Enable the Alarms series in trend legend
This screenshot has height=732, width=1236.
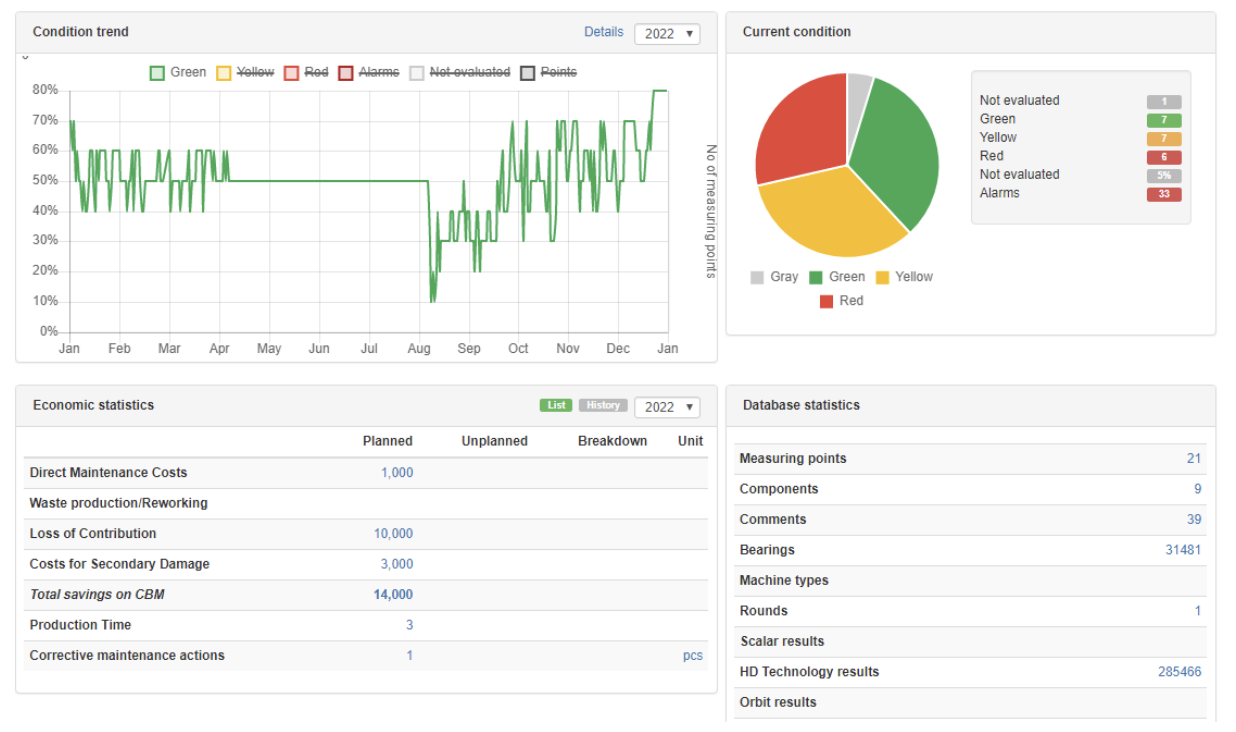click(x=368, y=72)
